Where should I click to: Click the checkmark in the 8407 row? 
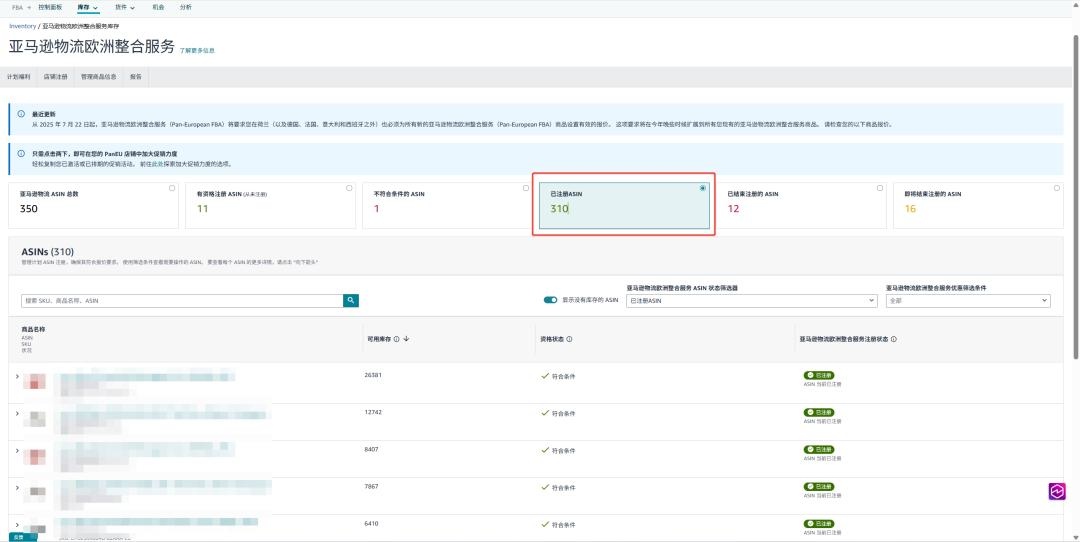pos(545,450)
